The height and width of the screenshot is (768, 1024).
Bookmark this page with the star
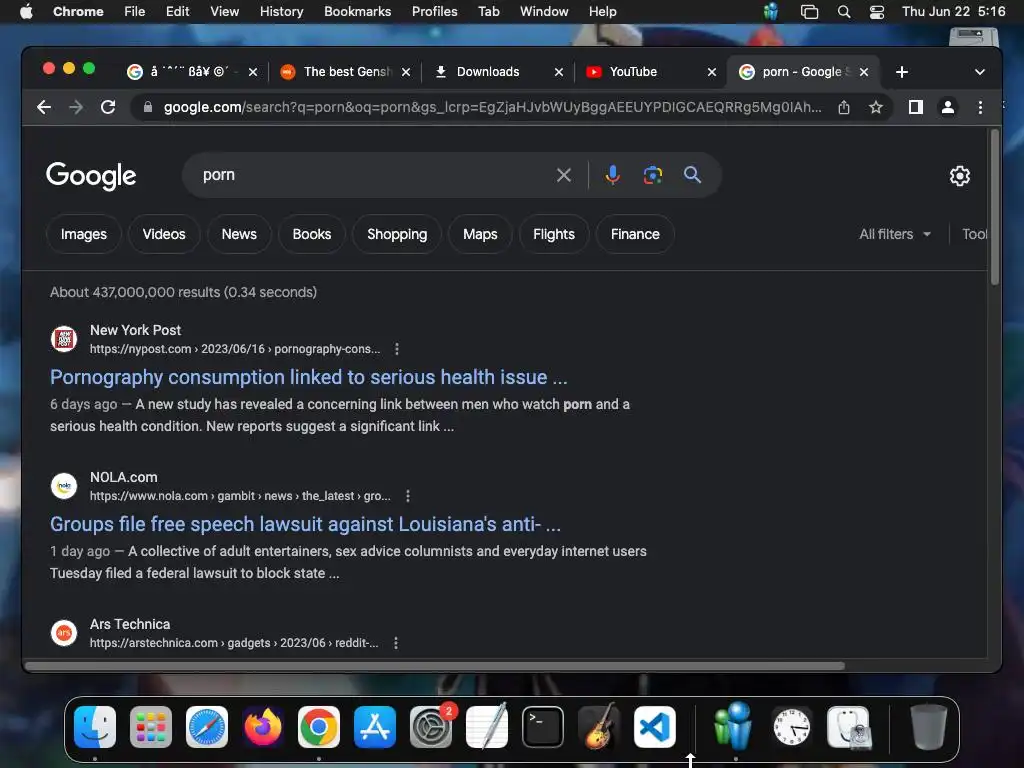tap(876, 107)
